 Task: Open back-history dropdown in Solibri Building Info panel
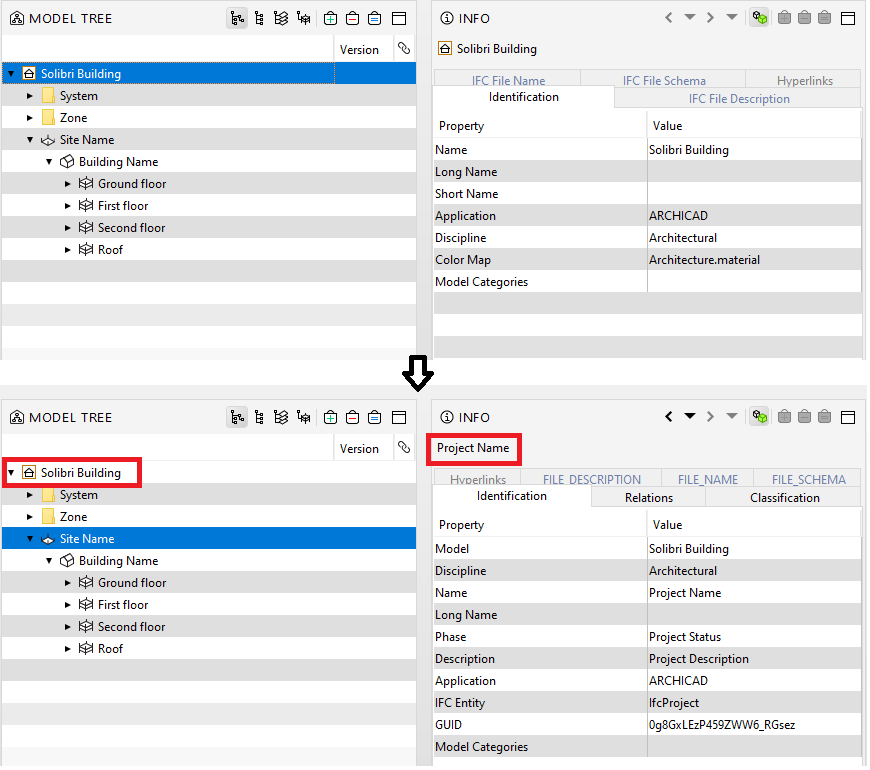[690, 17]
